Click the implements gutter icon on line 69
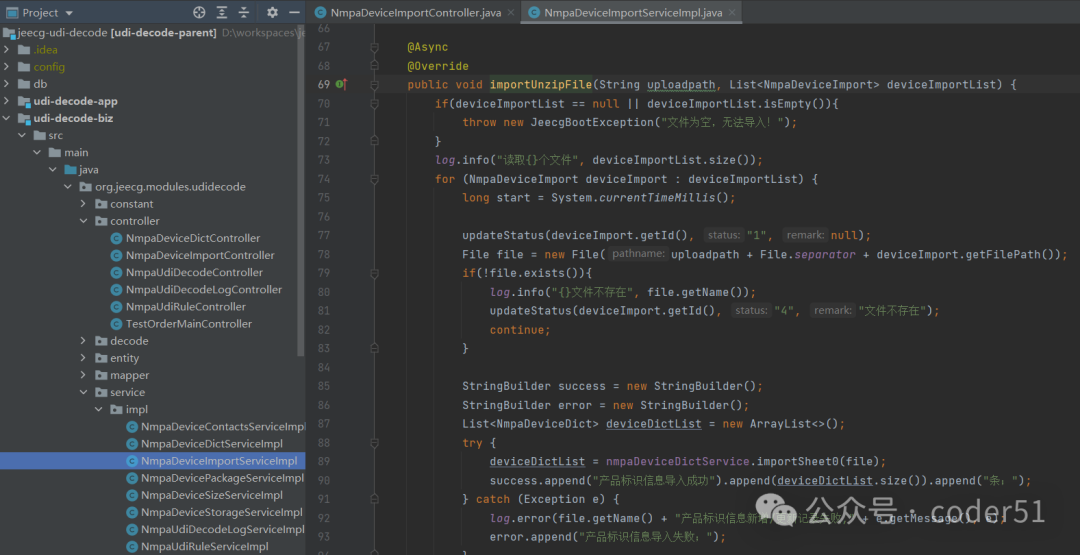Screen dimensions: 1080x555 tap(342, 85)
